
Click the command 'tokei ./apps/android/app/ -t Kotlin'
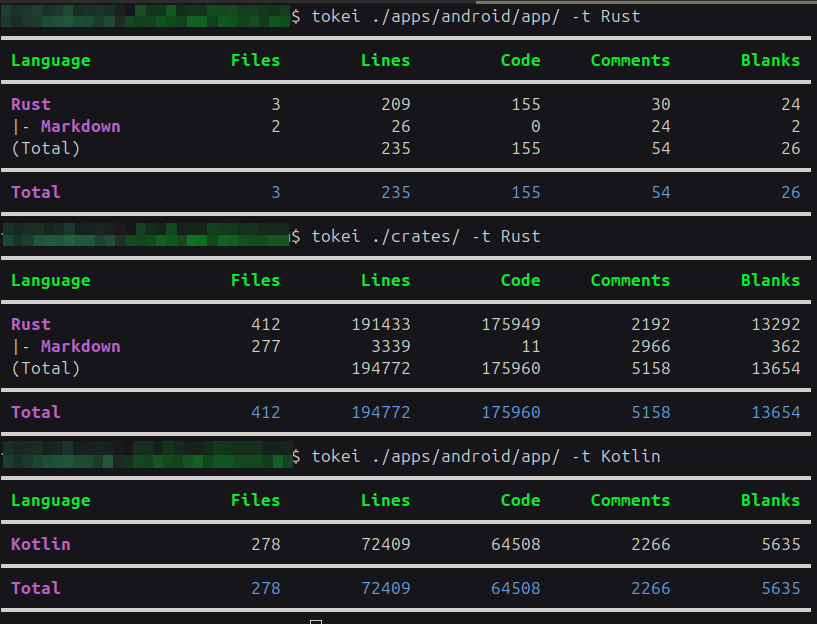point(486,457)
